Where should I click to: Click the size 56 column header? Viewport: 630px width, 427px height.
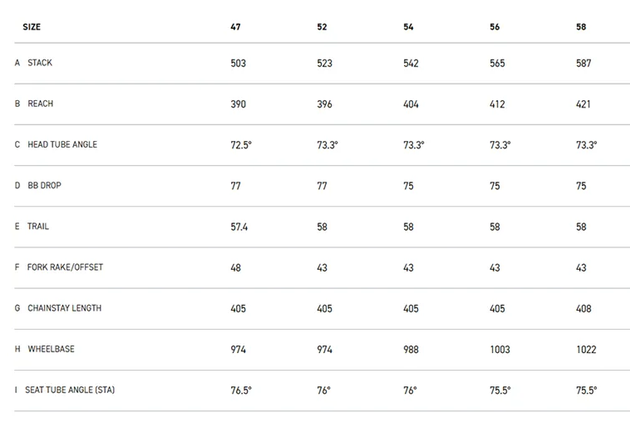click(495, 27)
